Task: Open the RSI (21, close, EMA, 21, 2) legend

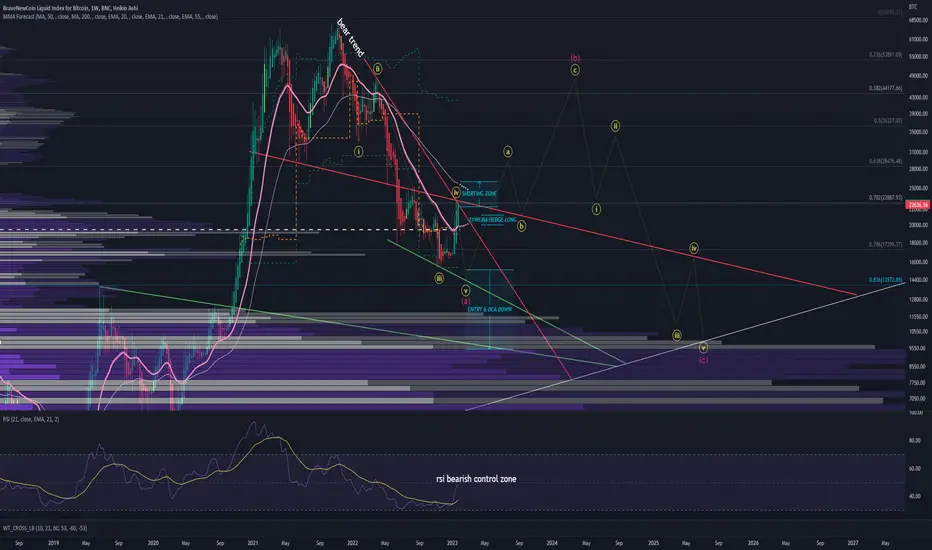Action: tap(30, 419)
